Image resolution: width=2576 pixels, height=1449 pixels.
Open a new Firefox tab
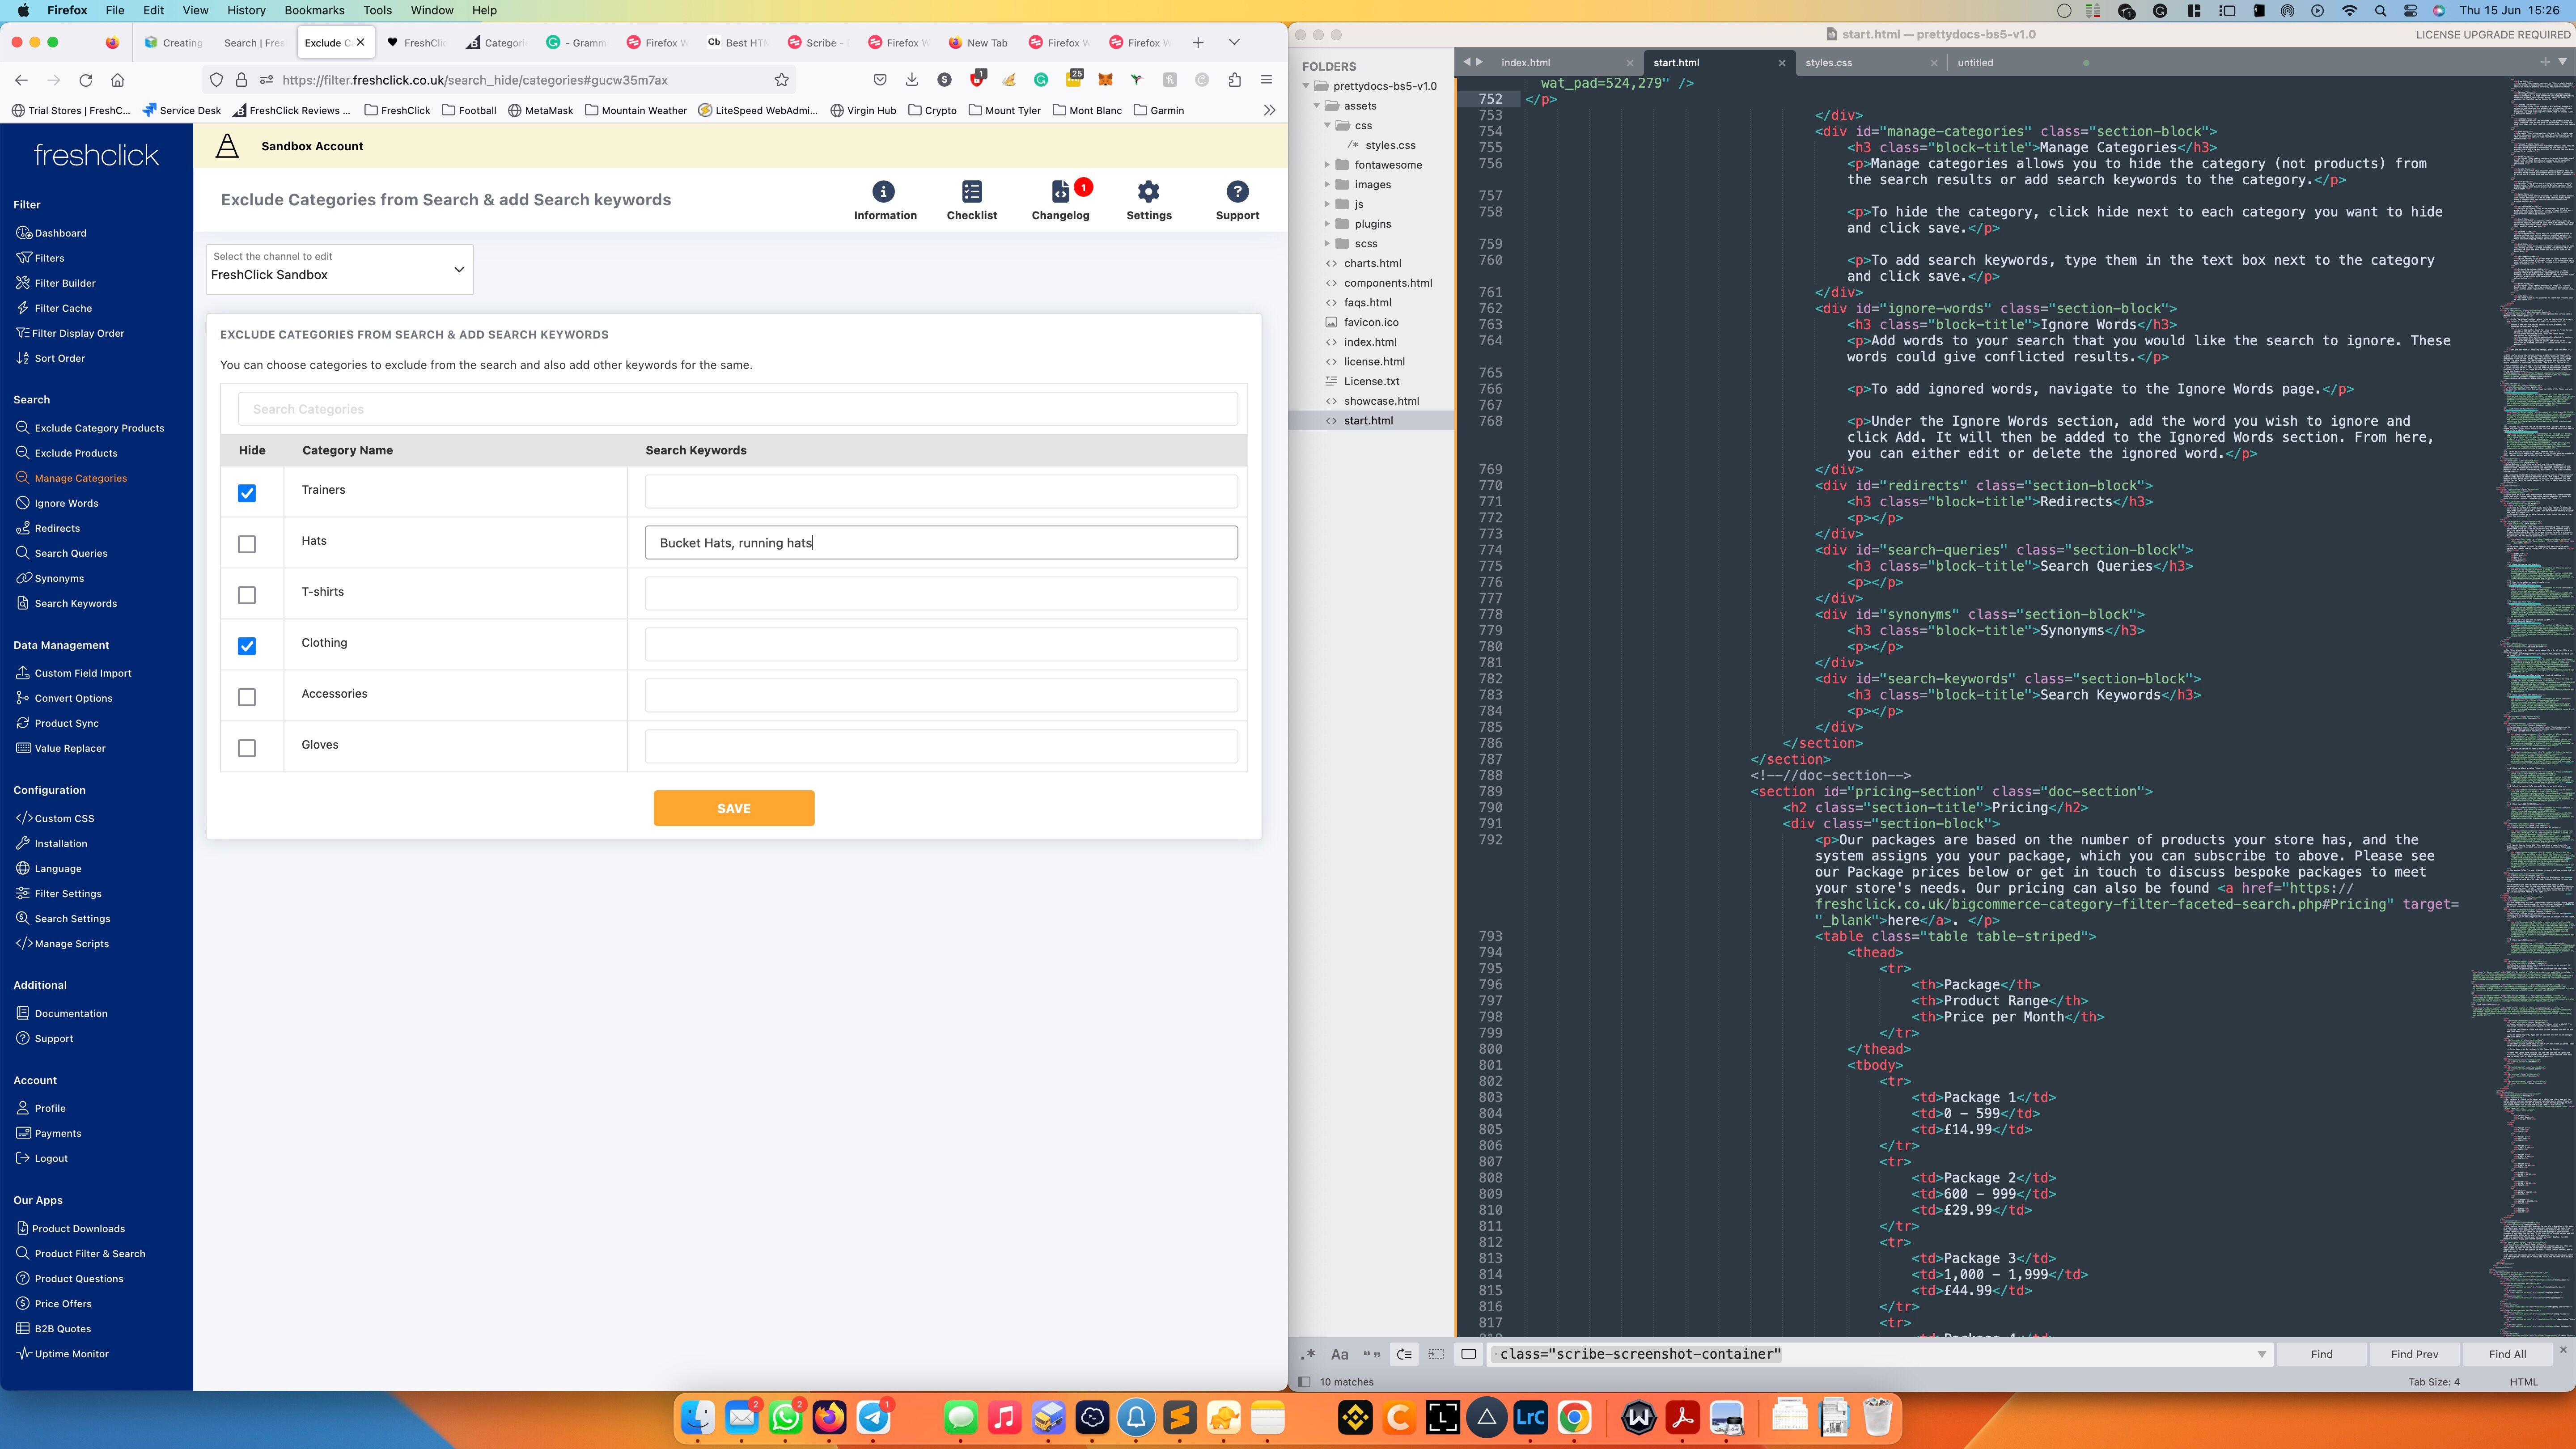coord(1198,43)
